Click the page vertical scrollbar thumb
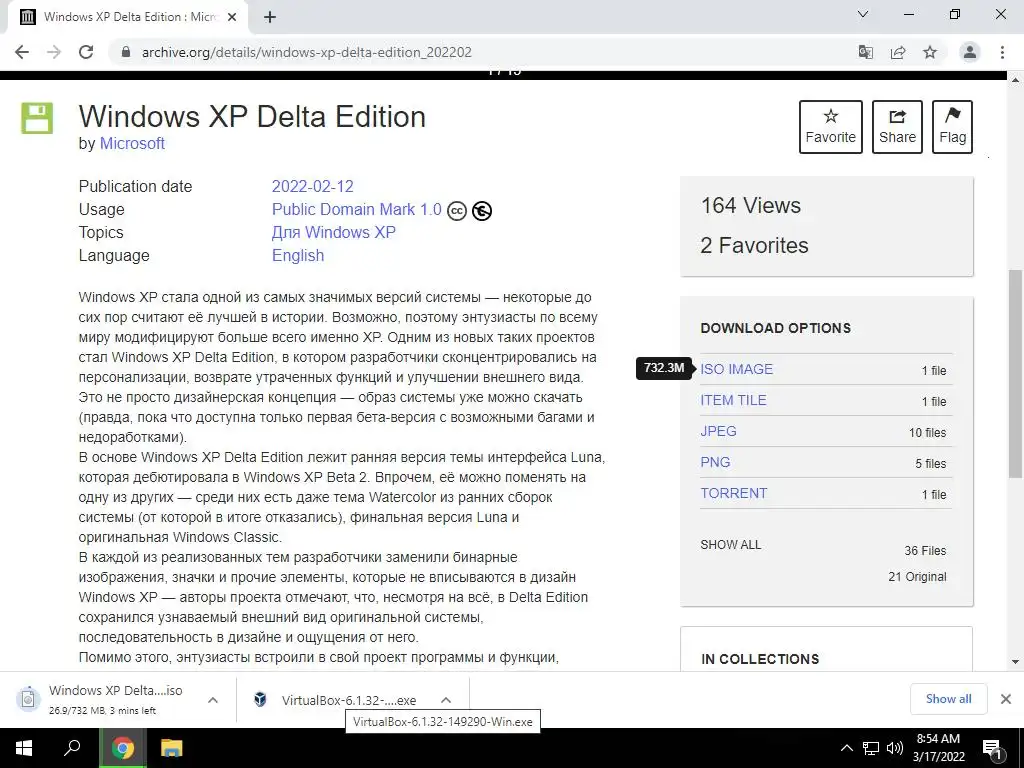This screenshot has width=1024, height=768. pos(1015,374)
